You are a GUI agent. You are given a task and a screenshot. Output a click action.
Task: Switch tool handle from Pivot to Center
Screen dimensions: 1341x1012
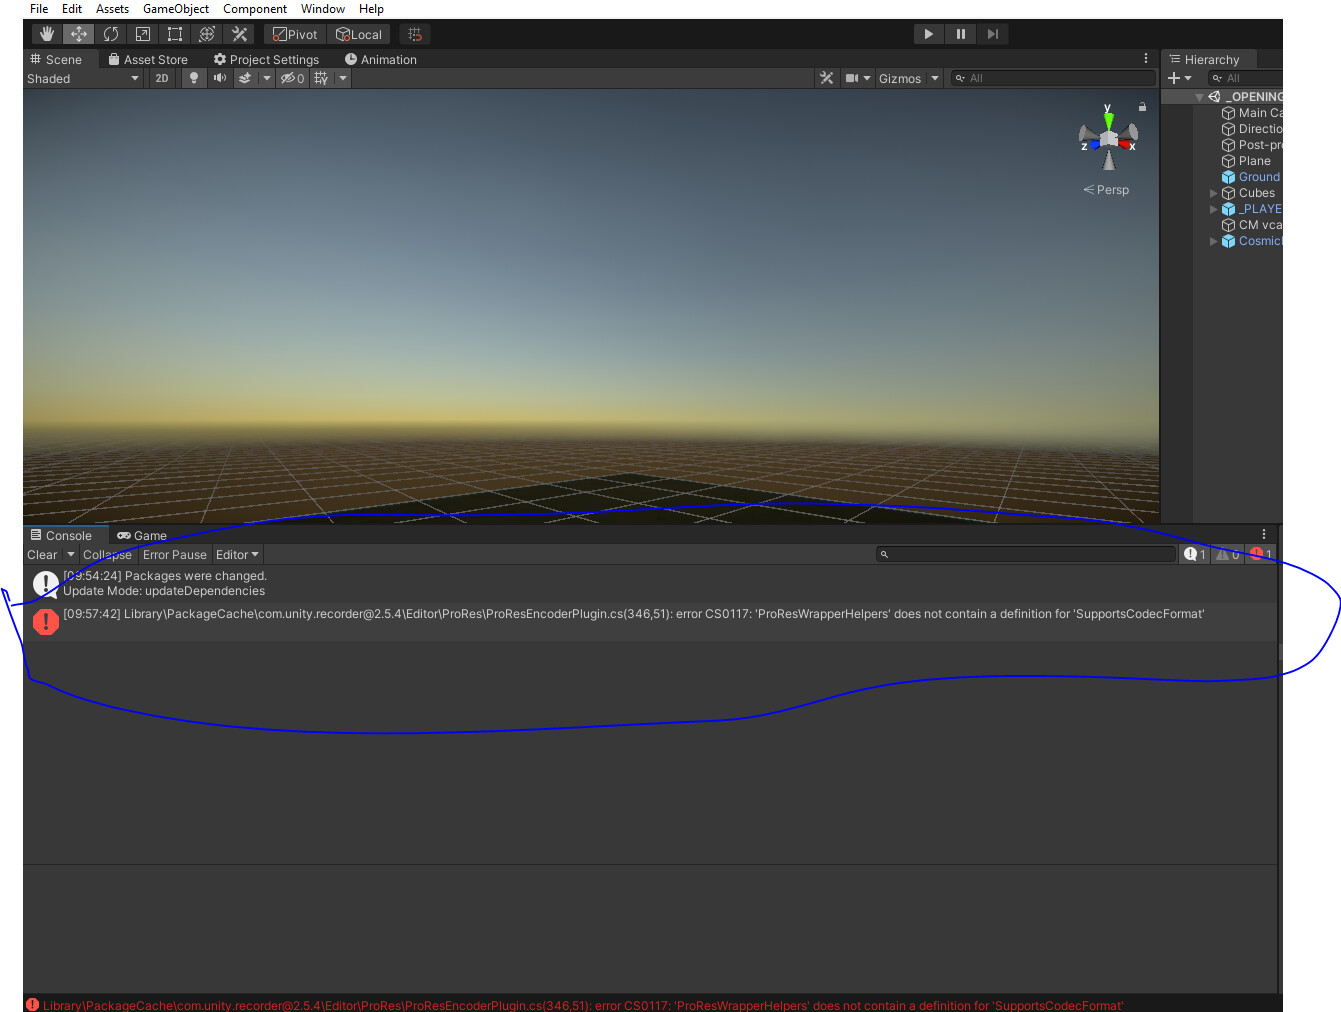(x=293, y=33)
